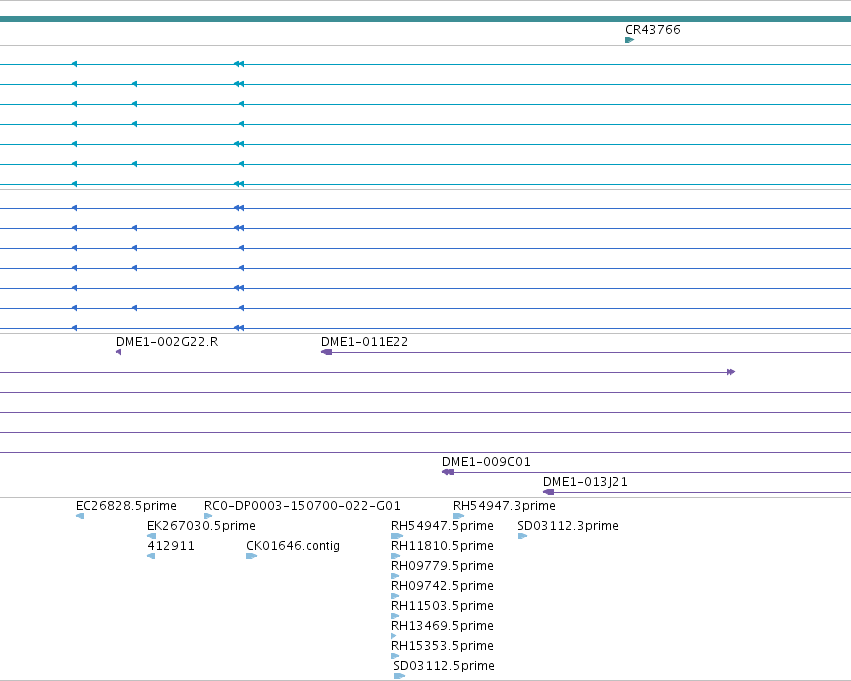The width and height of the screenshot is (851, 681).
Task: Select the RH11810.5prime EST arrow glyph
Action: [x=396, y=556]
